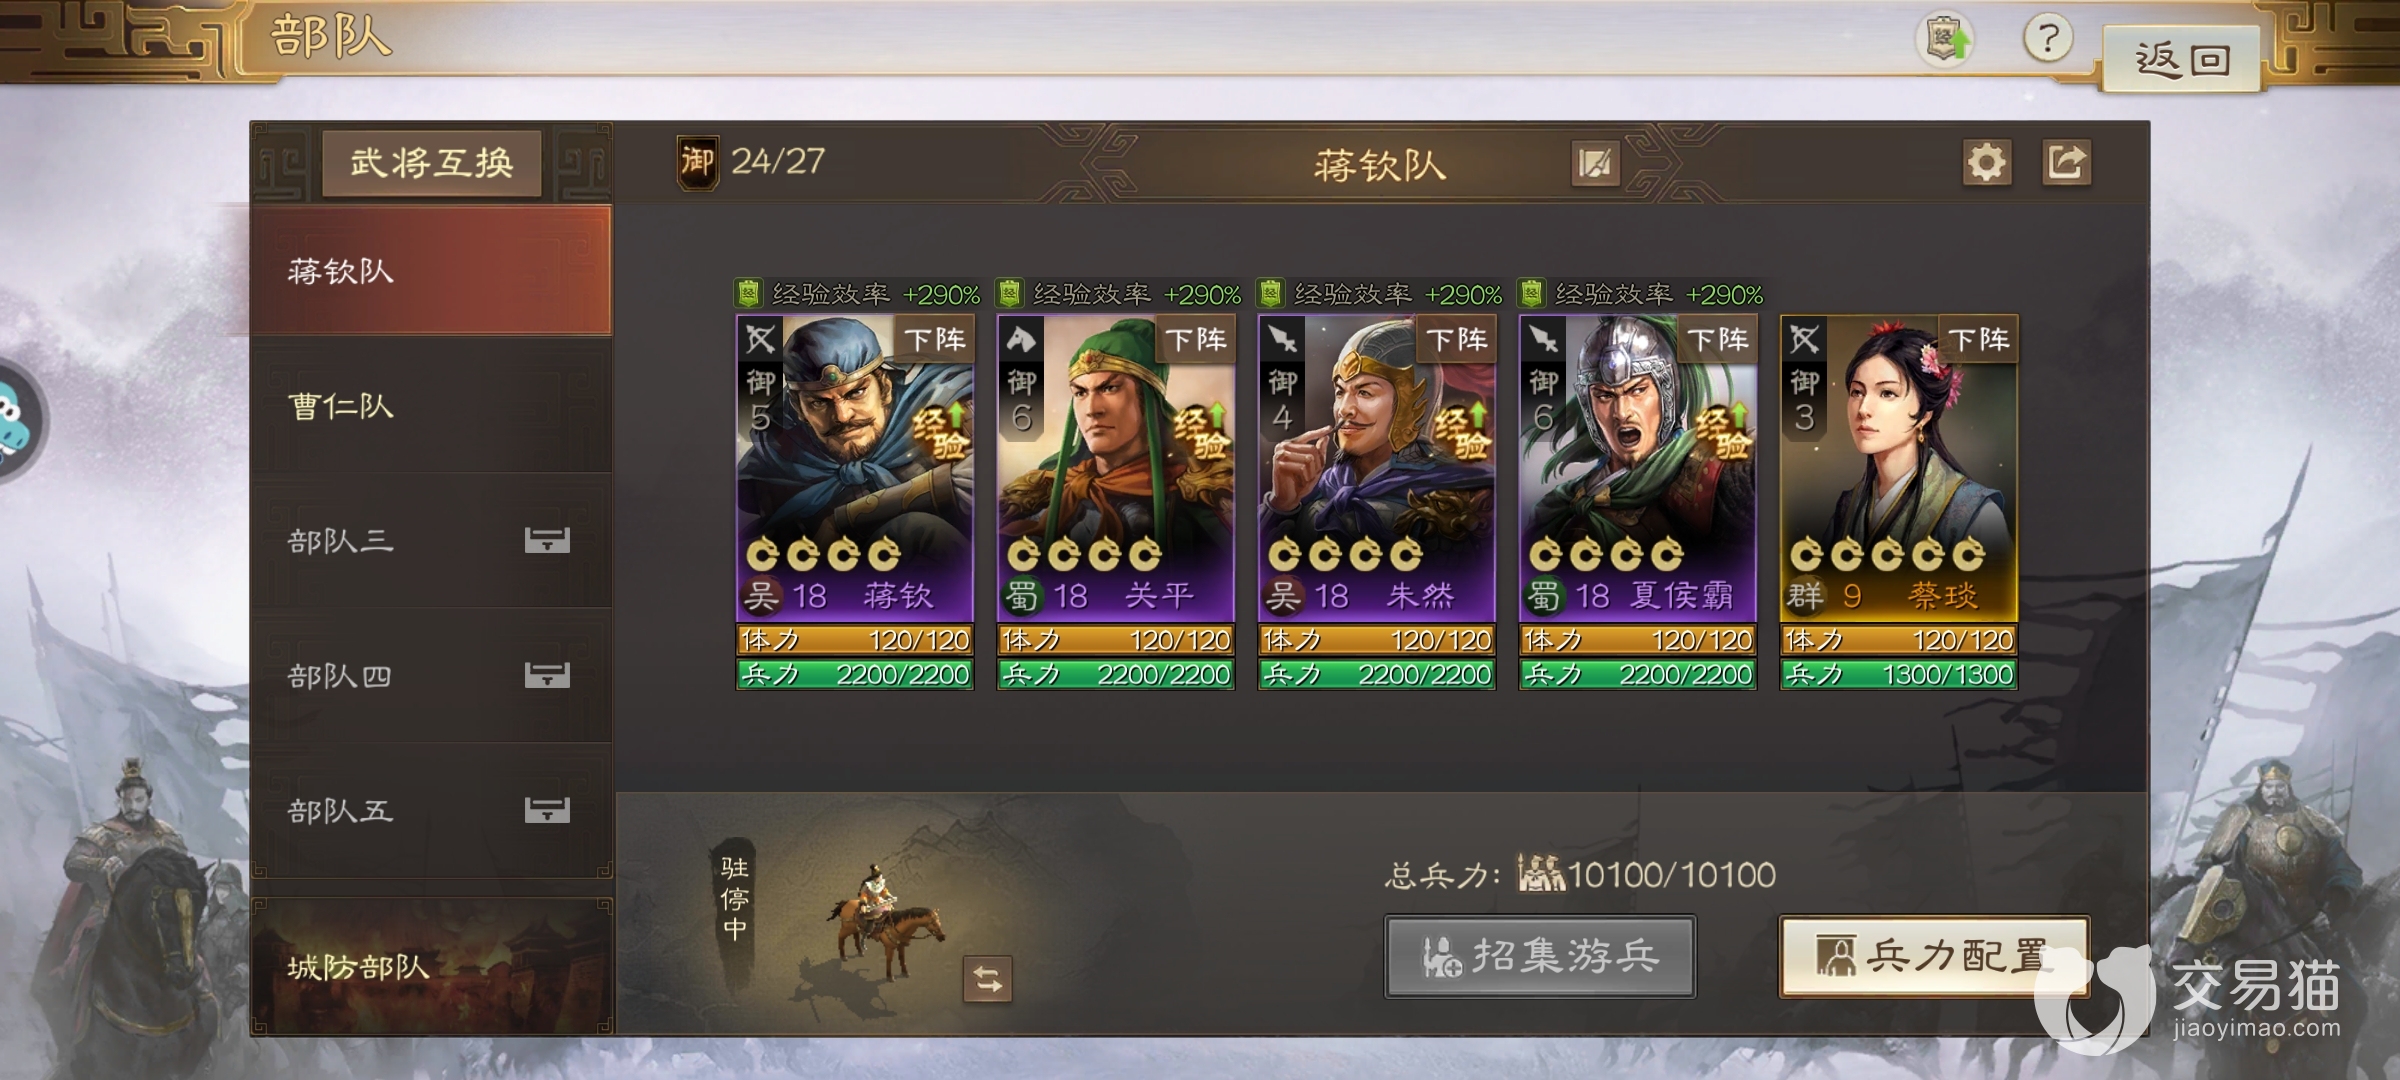The width and height of the screenshot is (2400, 1080).
Task: Open the 城防部队 city defense tab
Action: coord(431,966)
